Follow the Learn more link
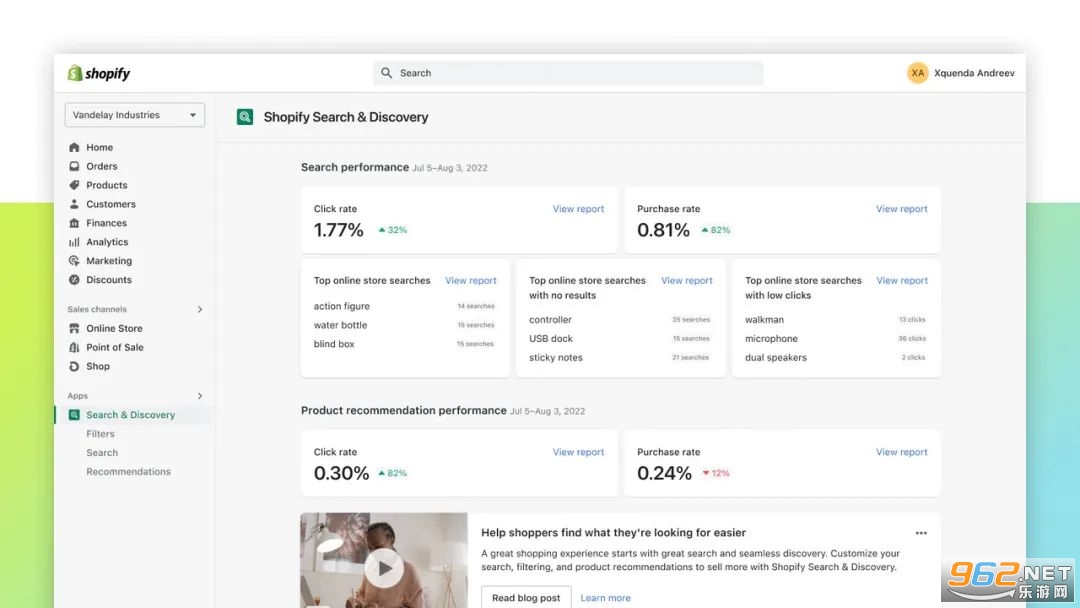1080x608 pixels. click(x=605, y=598)
